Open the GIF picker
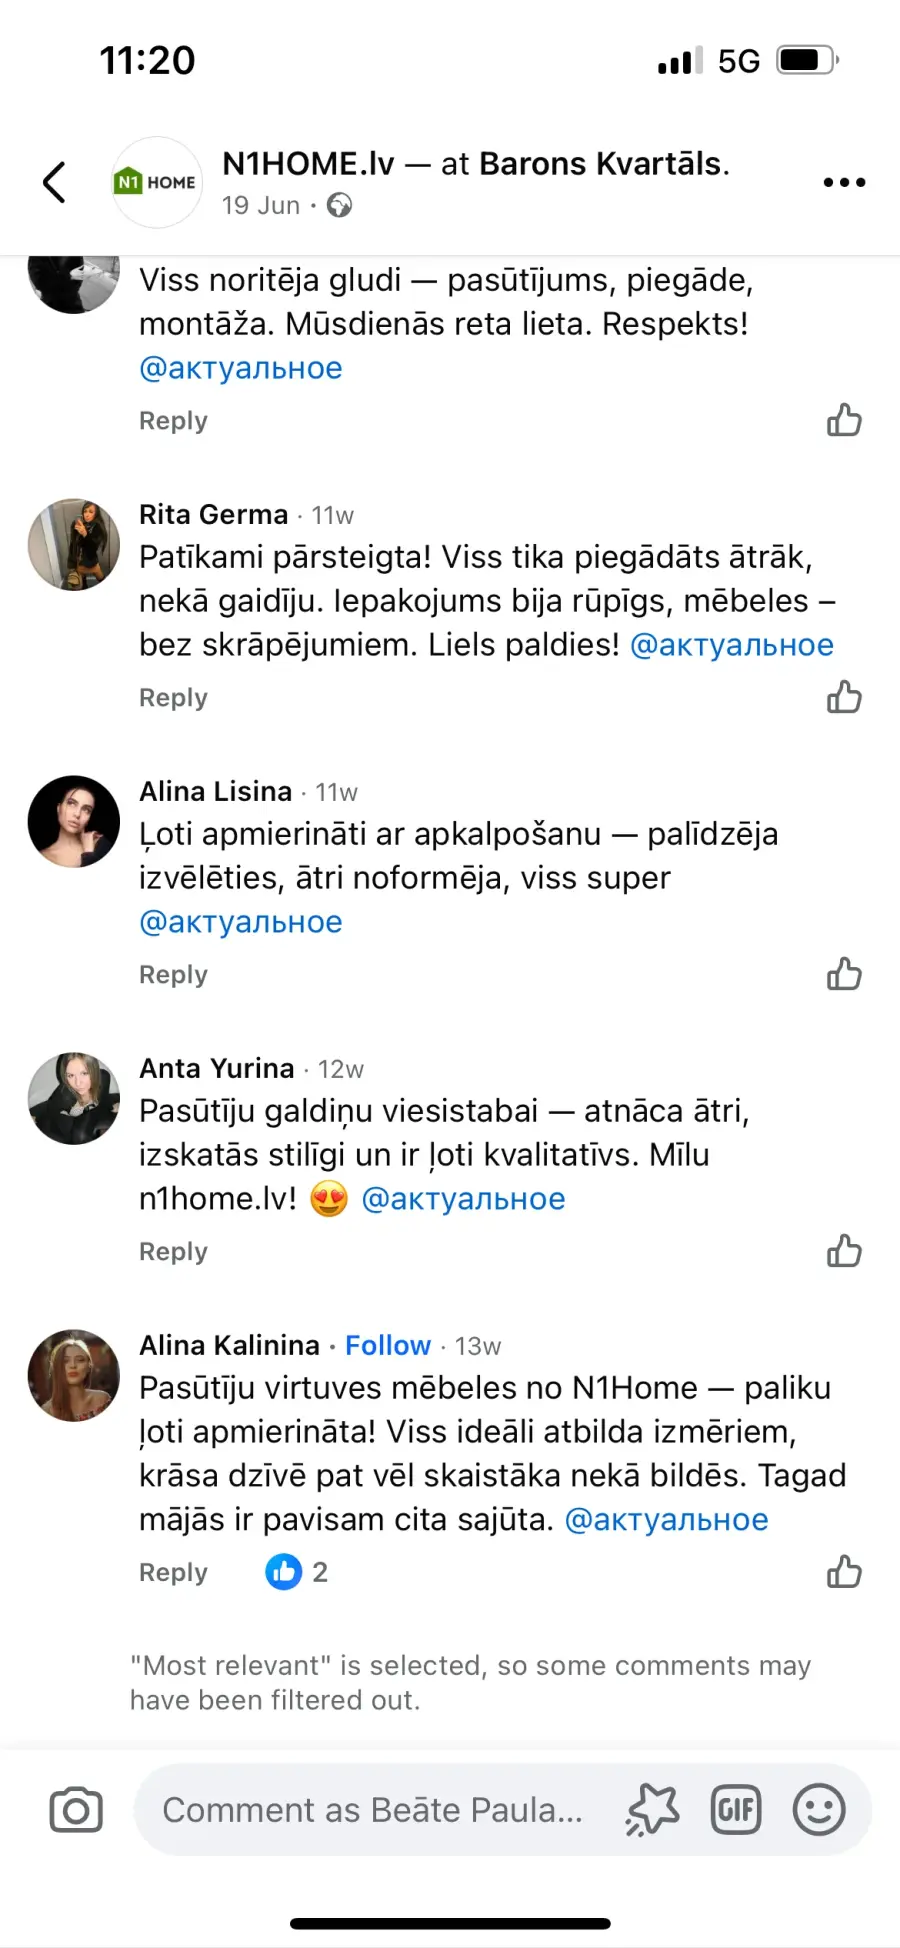 (736, 1810)
